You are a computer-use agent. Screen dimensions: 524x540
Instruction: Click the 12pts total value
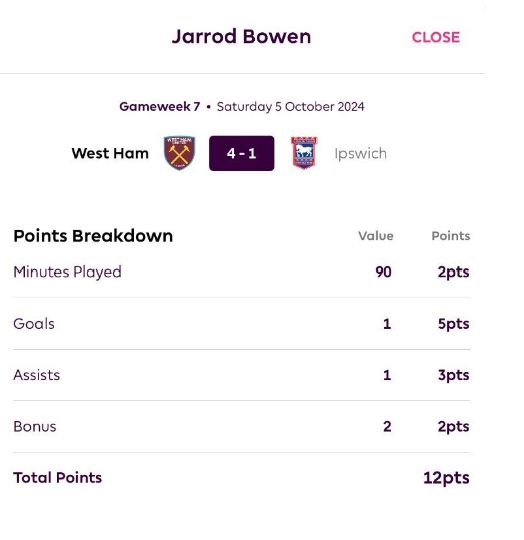click(x=446, y=478)
